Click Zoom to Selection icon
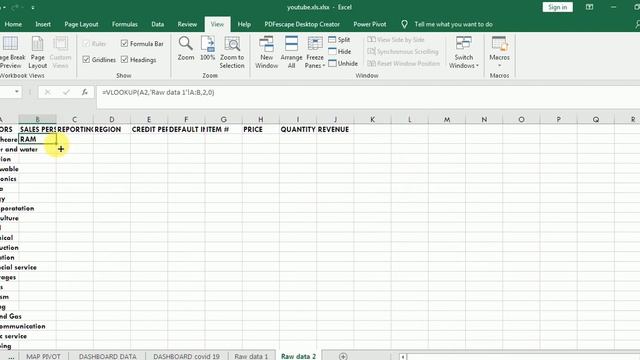 click(232, 44)
